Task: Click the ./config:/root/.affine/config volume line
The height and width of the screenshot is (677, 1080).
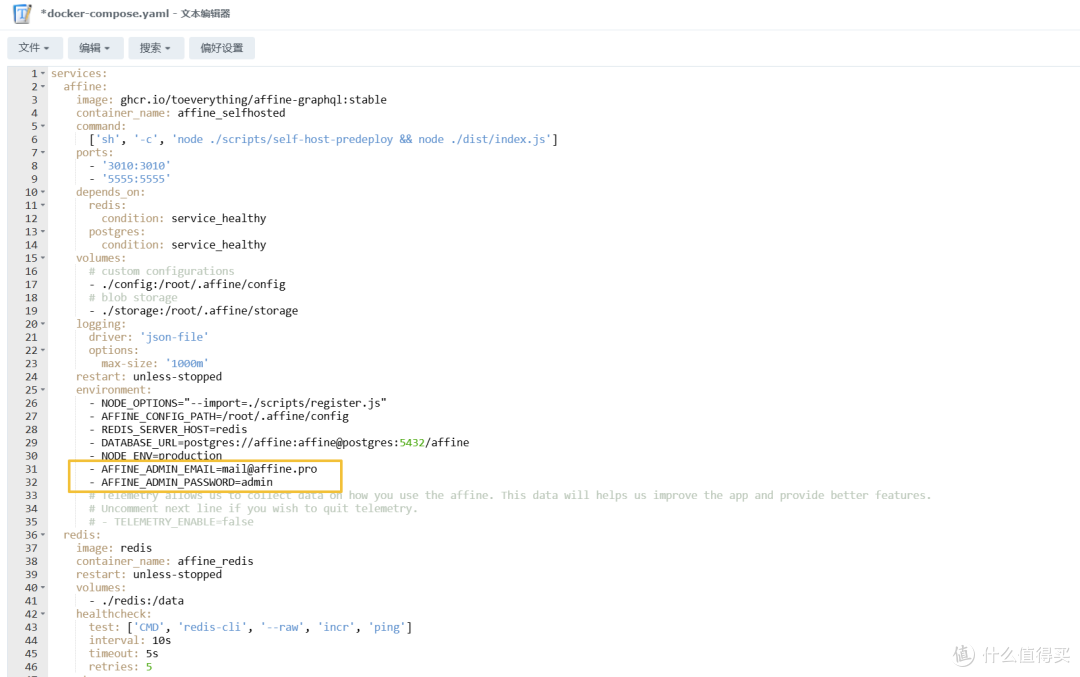Action: [187, 284]
